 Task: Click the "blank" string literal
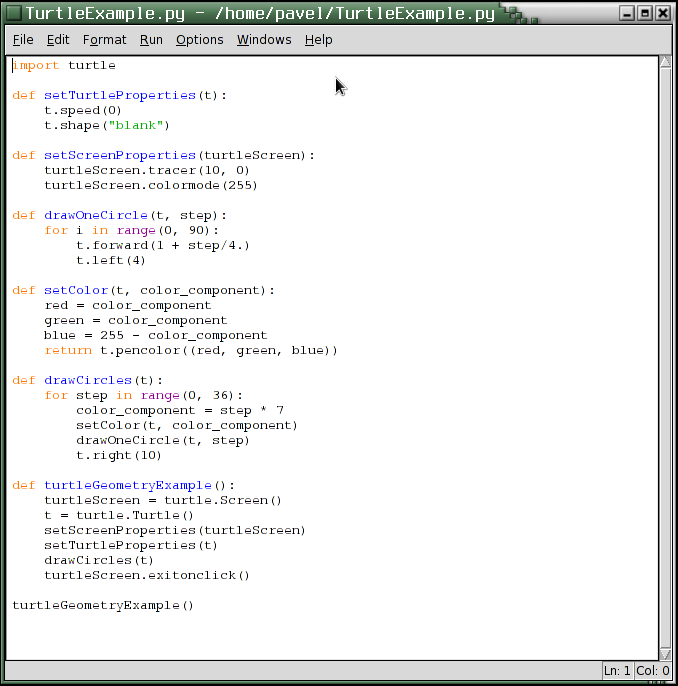(x=136, y=126)
